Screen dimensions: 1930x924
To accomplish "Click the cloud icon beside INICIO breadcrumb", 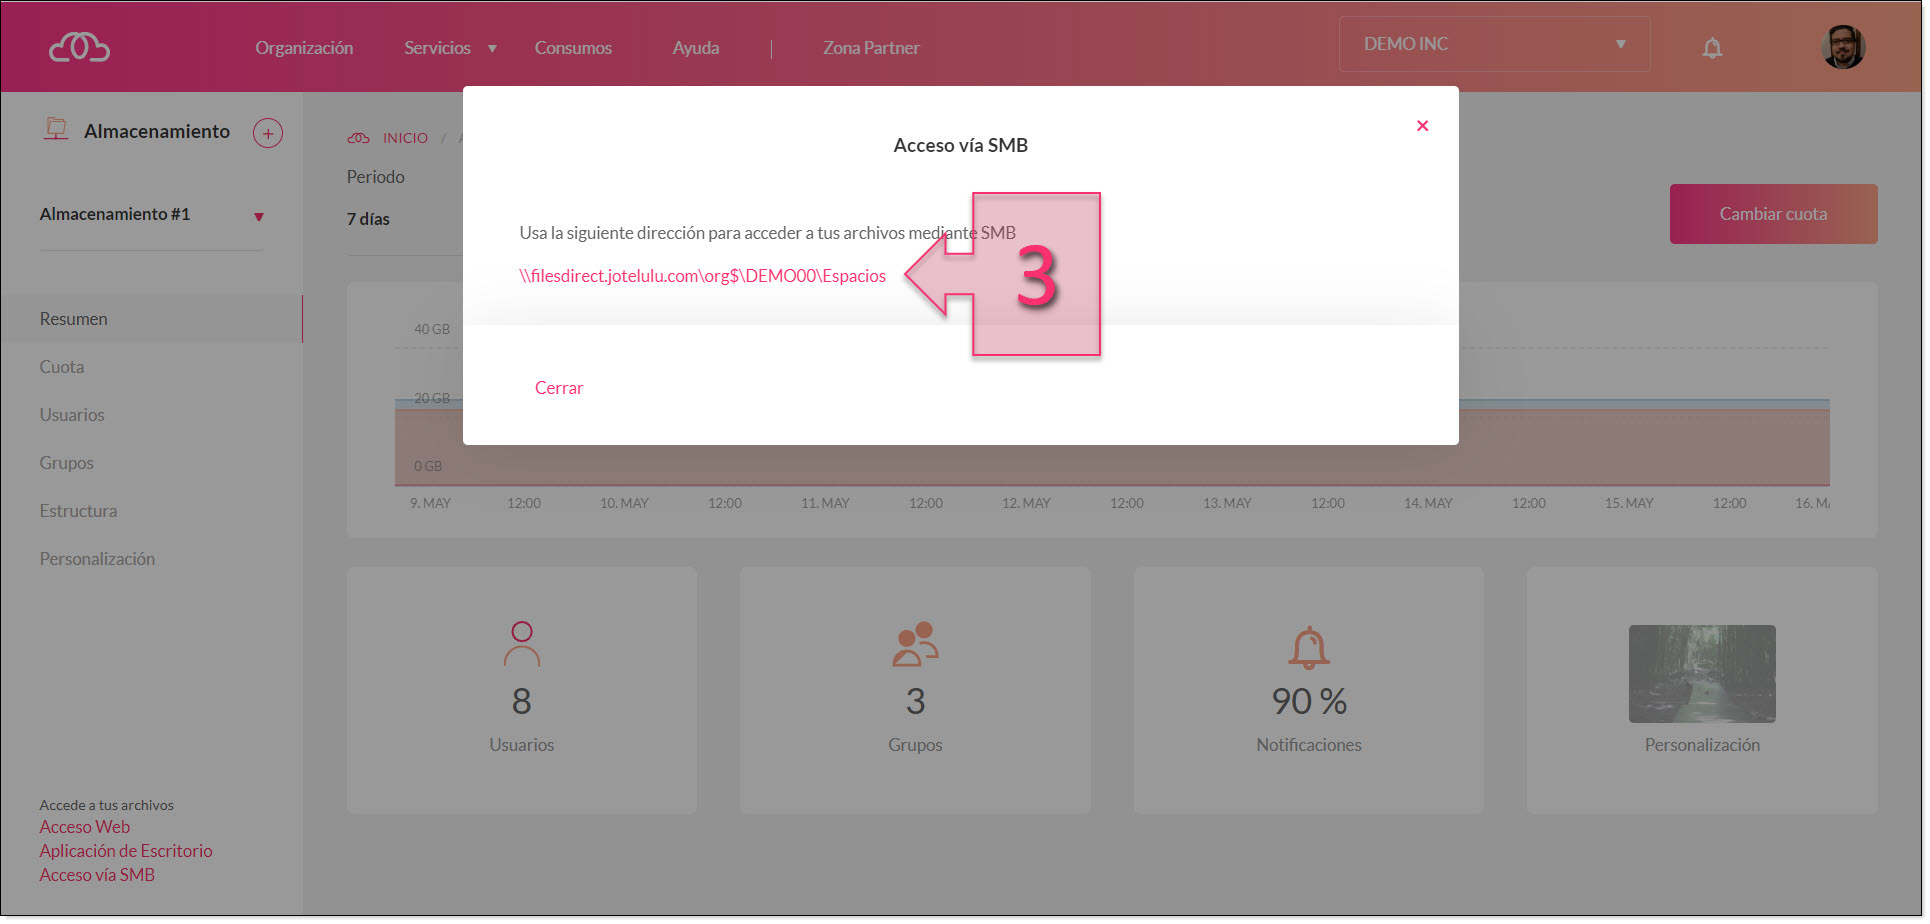I will point(359,137).
